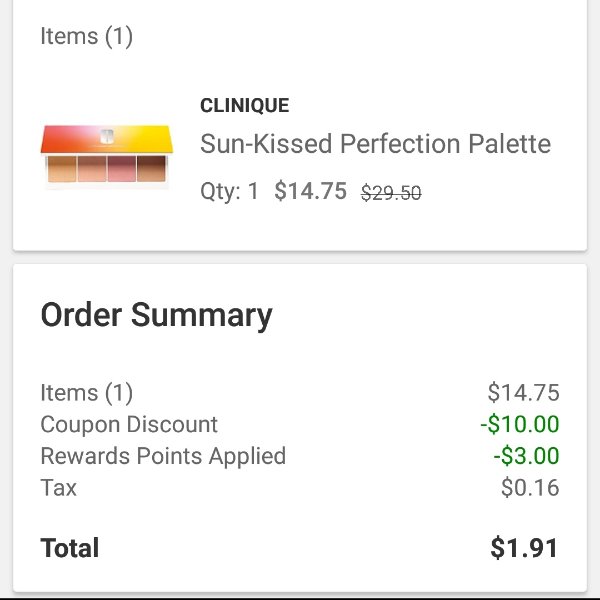Image resolution: width=600 pixels, height=600 pixels.
Task: Select the Order Summary heading
Action: coord(157,315)
